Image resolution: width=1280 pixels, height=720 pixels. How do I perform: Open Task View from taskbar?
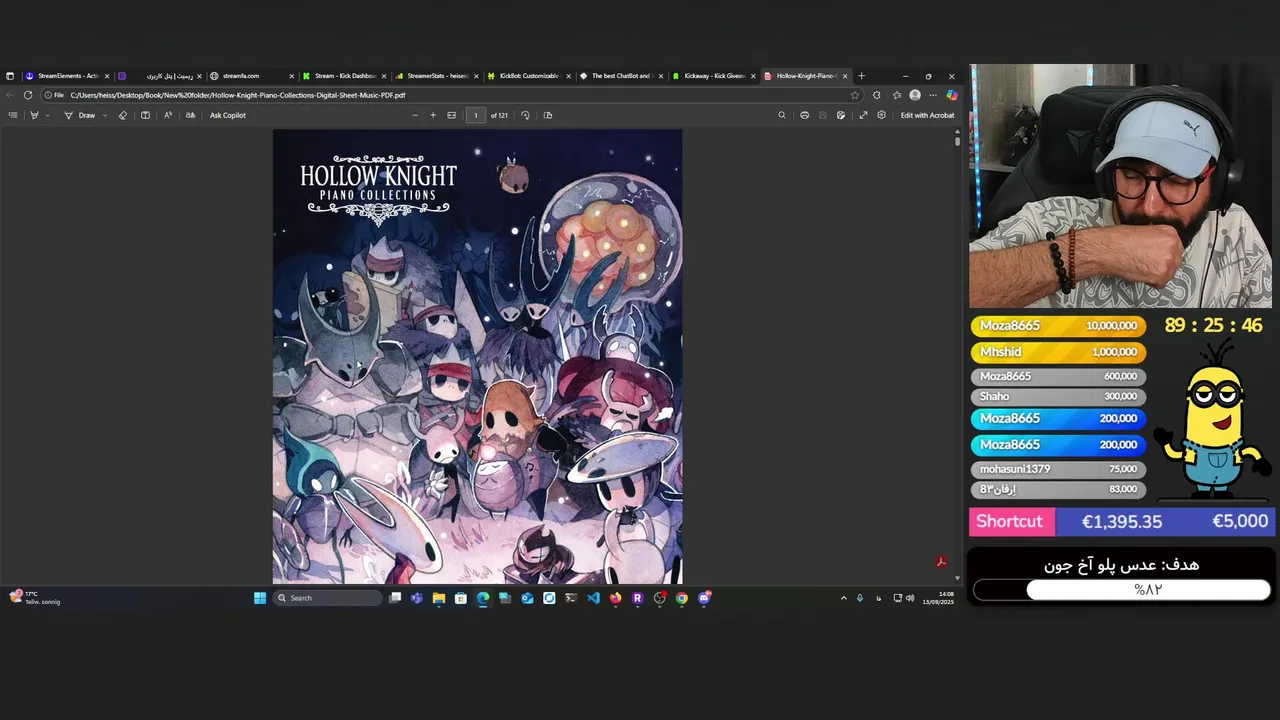pyautogui.click(x=395, y=598)
